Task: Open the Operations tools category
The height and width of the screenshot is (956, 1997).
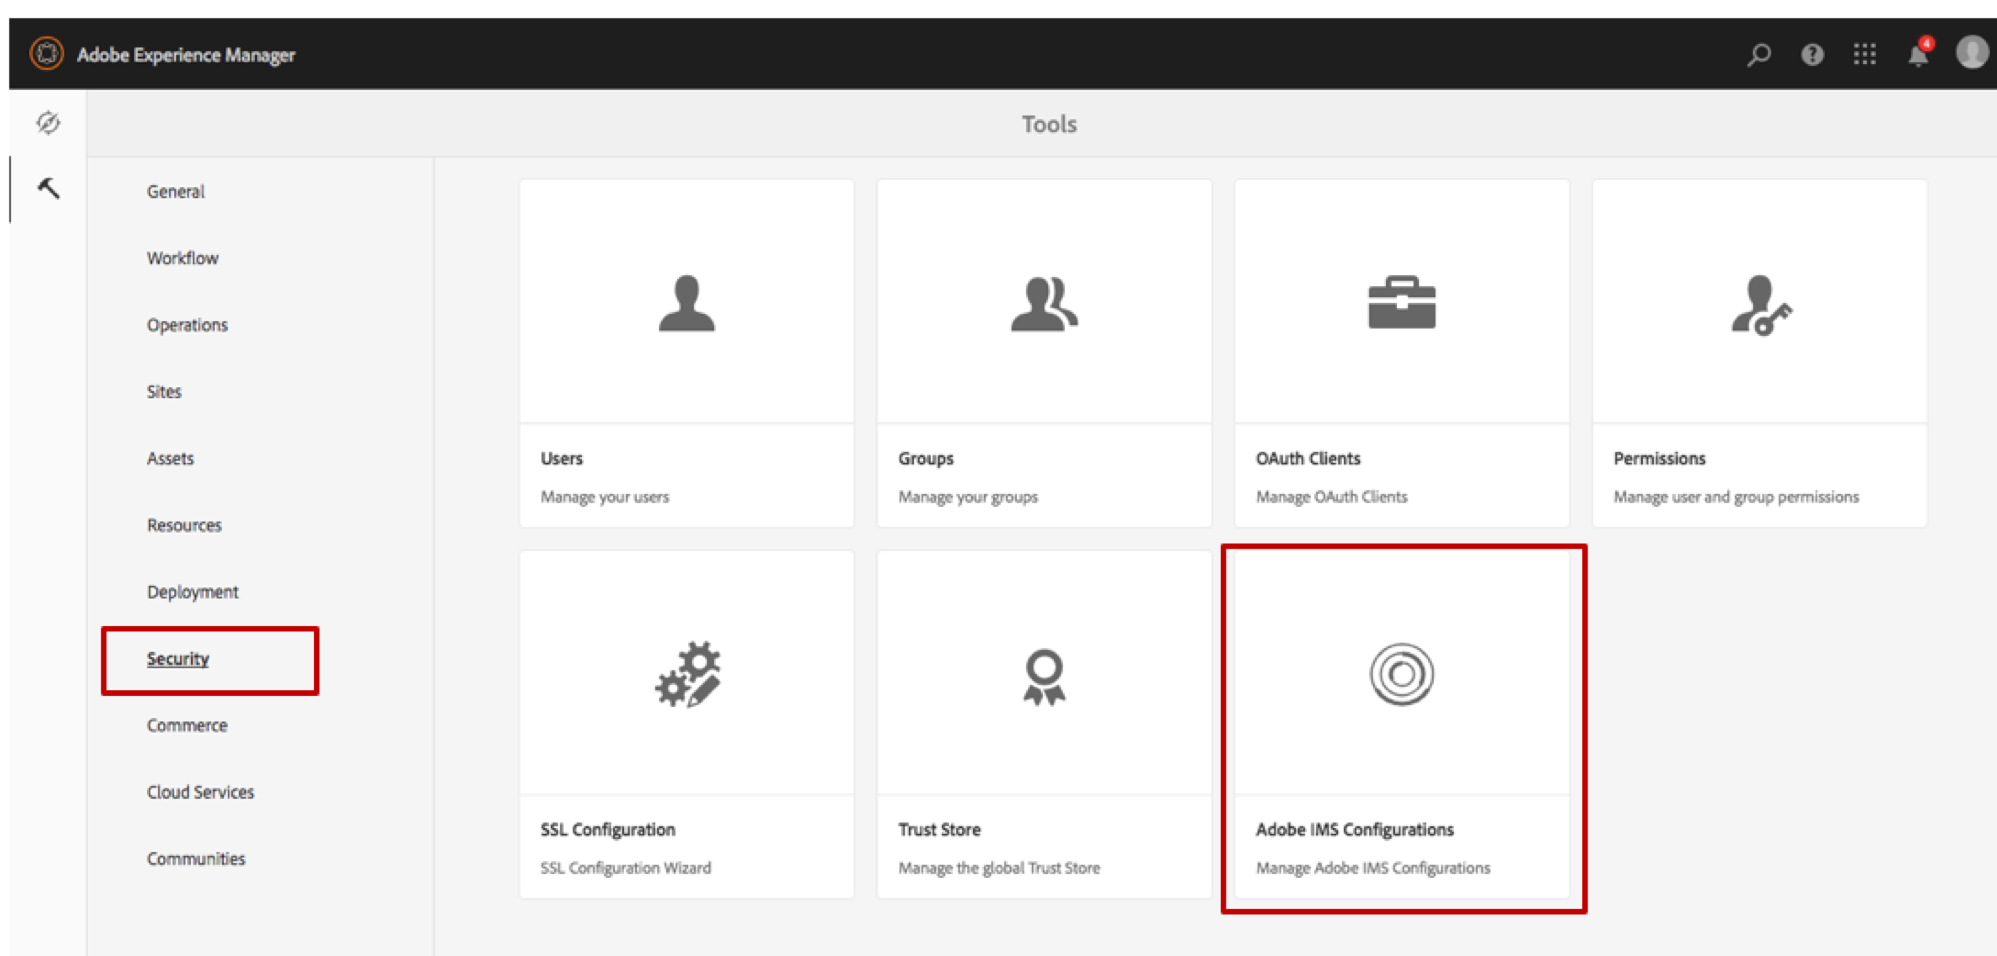Action: (x=187, y=325)
